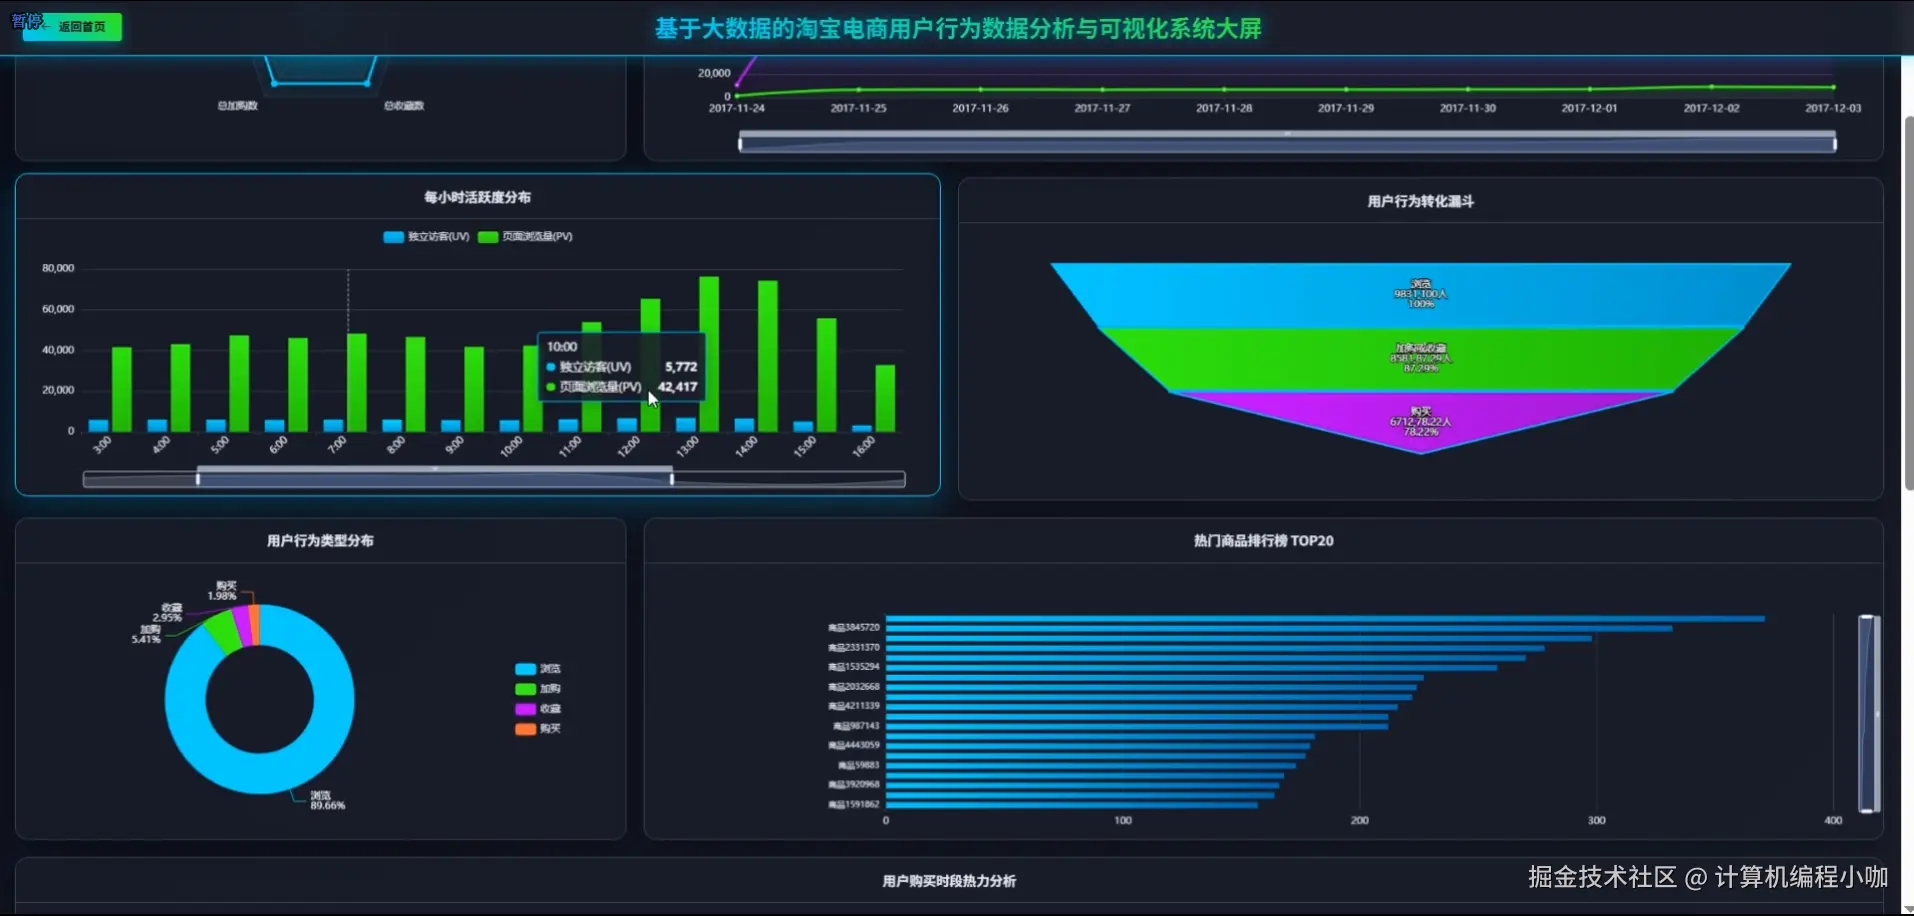The image size is (1914, 916).
Task: Click right handle of hourly chart zoom slider
Action: [672, 479]
